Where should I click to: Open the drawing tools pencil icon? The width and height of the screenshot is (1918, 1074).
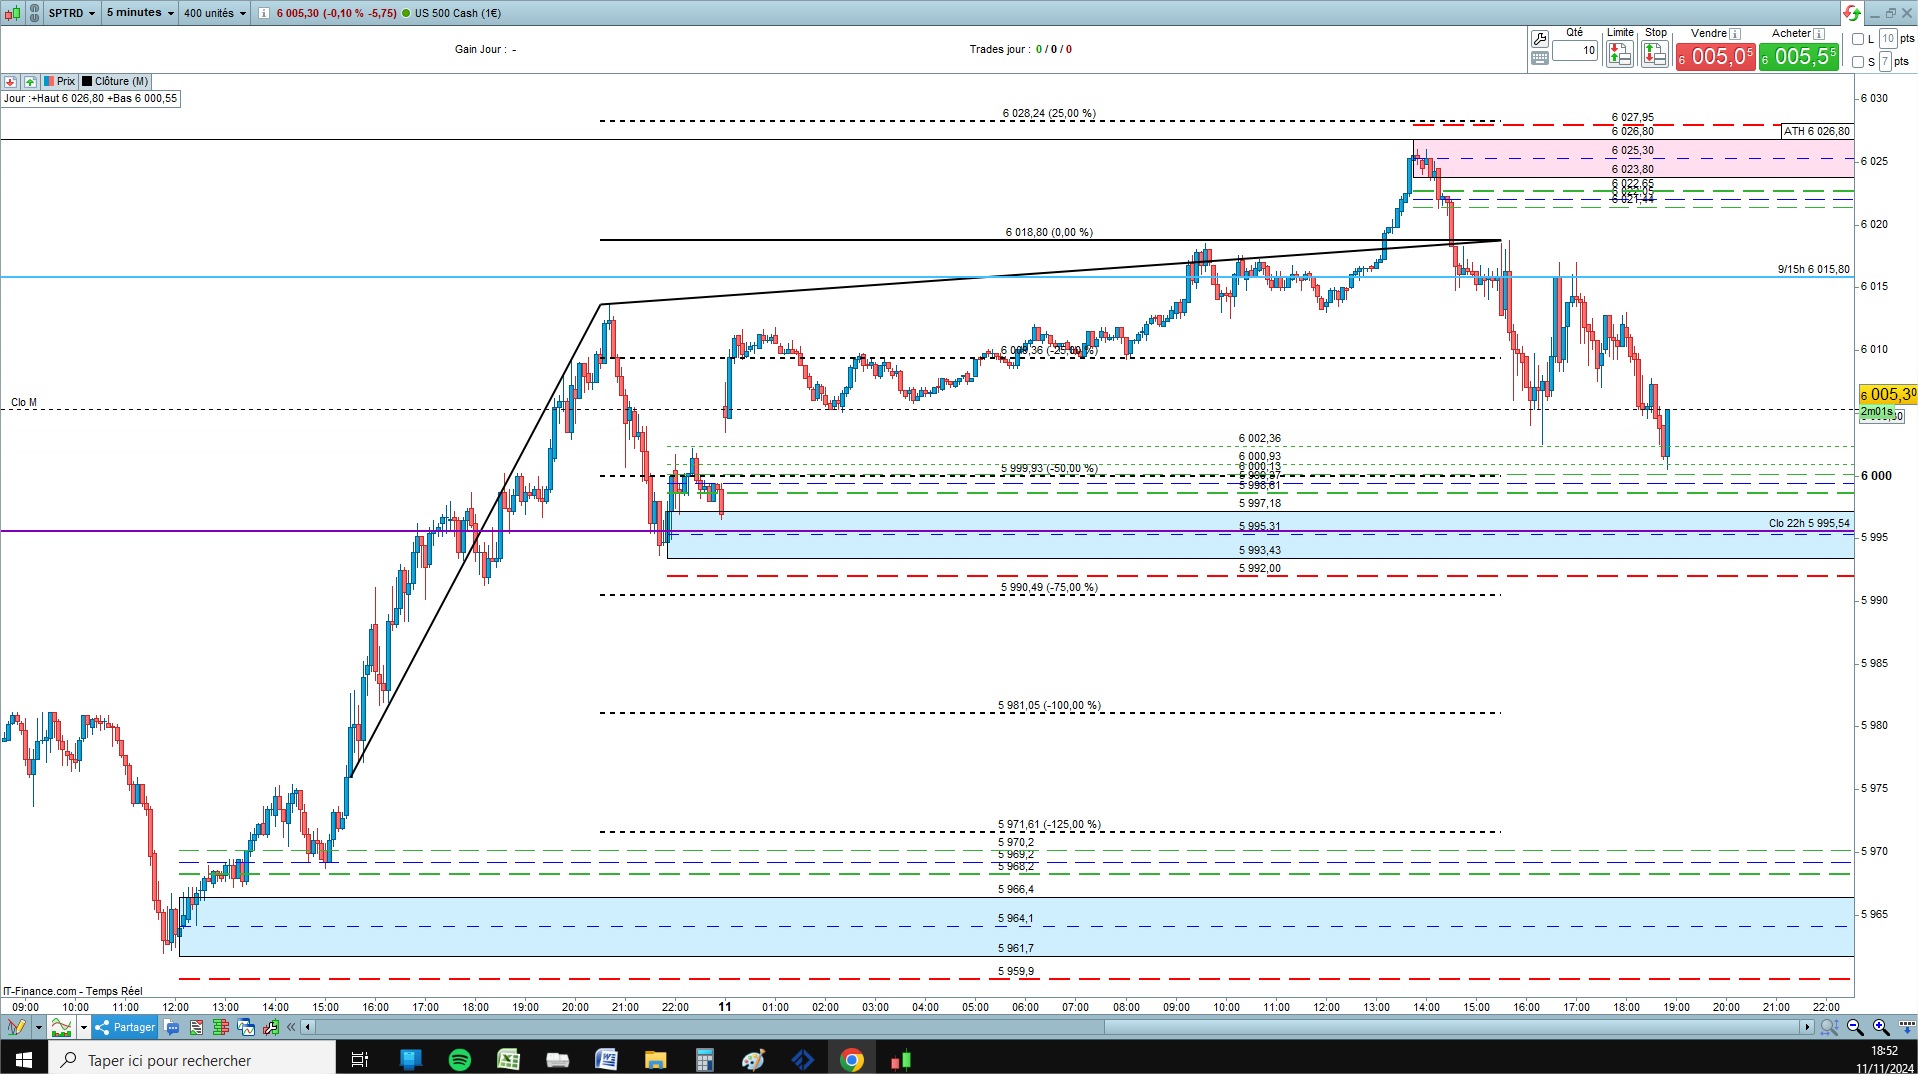(x=16, y=1027)
